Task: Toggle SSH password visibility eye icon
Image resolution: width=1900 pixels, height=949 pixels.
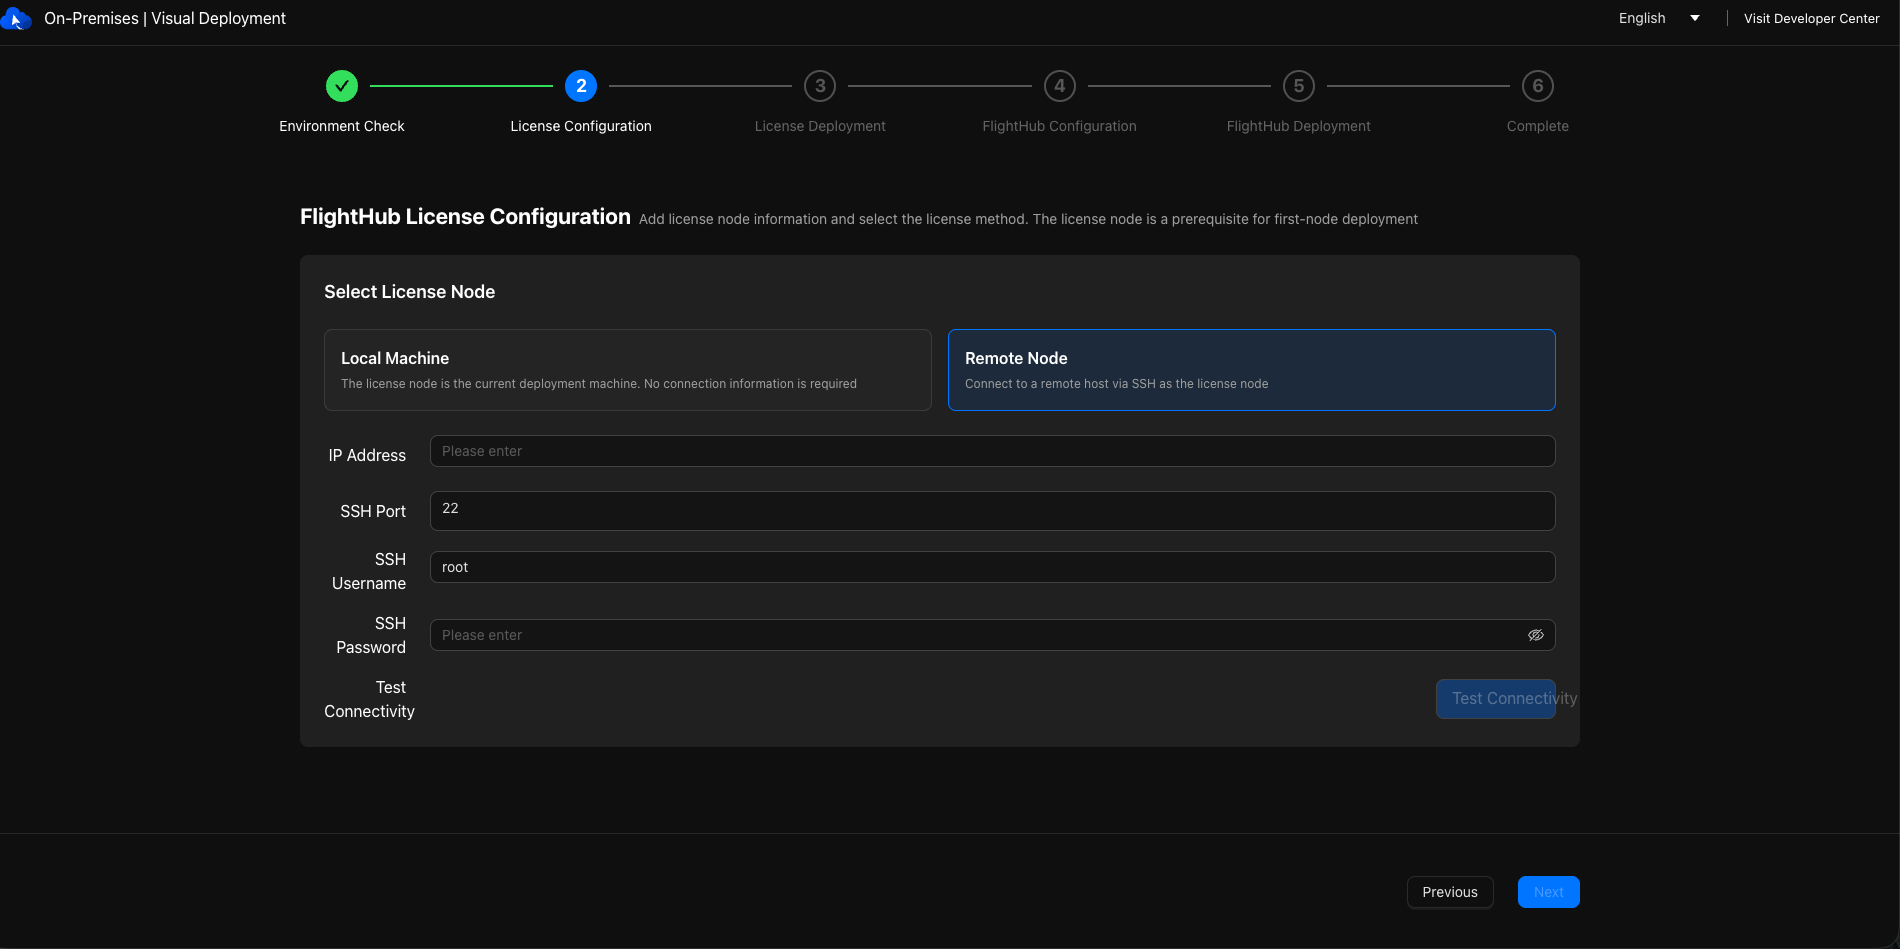Action: pos(1536,635)
